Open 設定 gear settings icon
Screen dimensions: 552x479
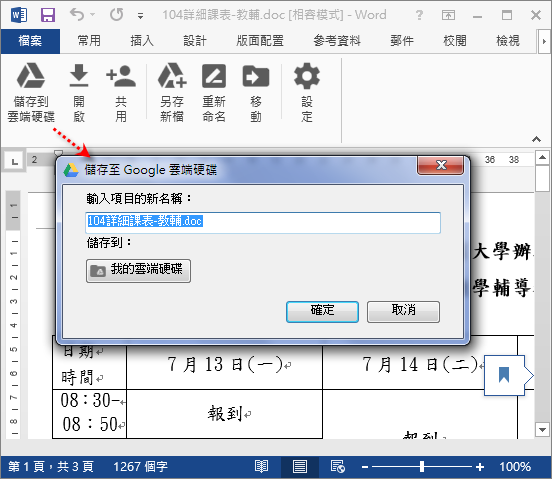pyautogui.click(x=307, y=76)
